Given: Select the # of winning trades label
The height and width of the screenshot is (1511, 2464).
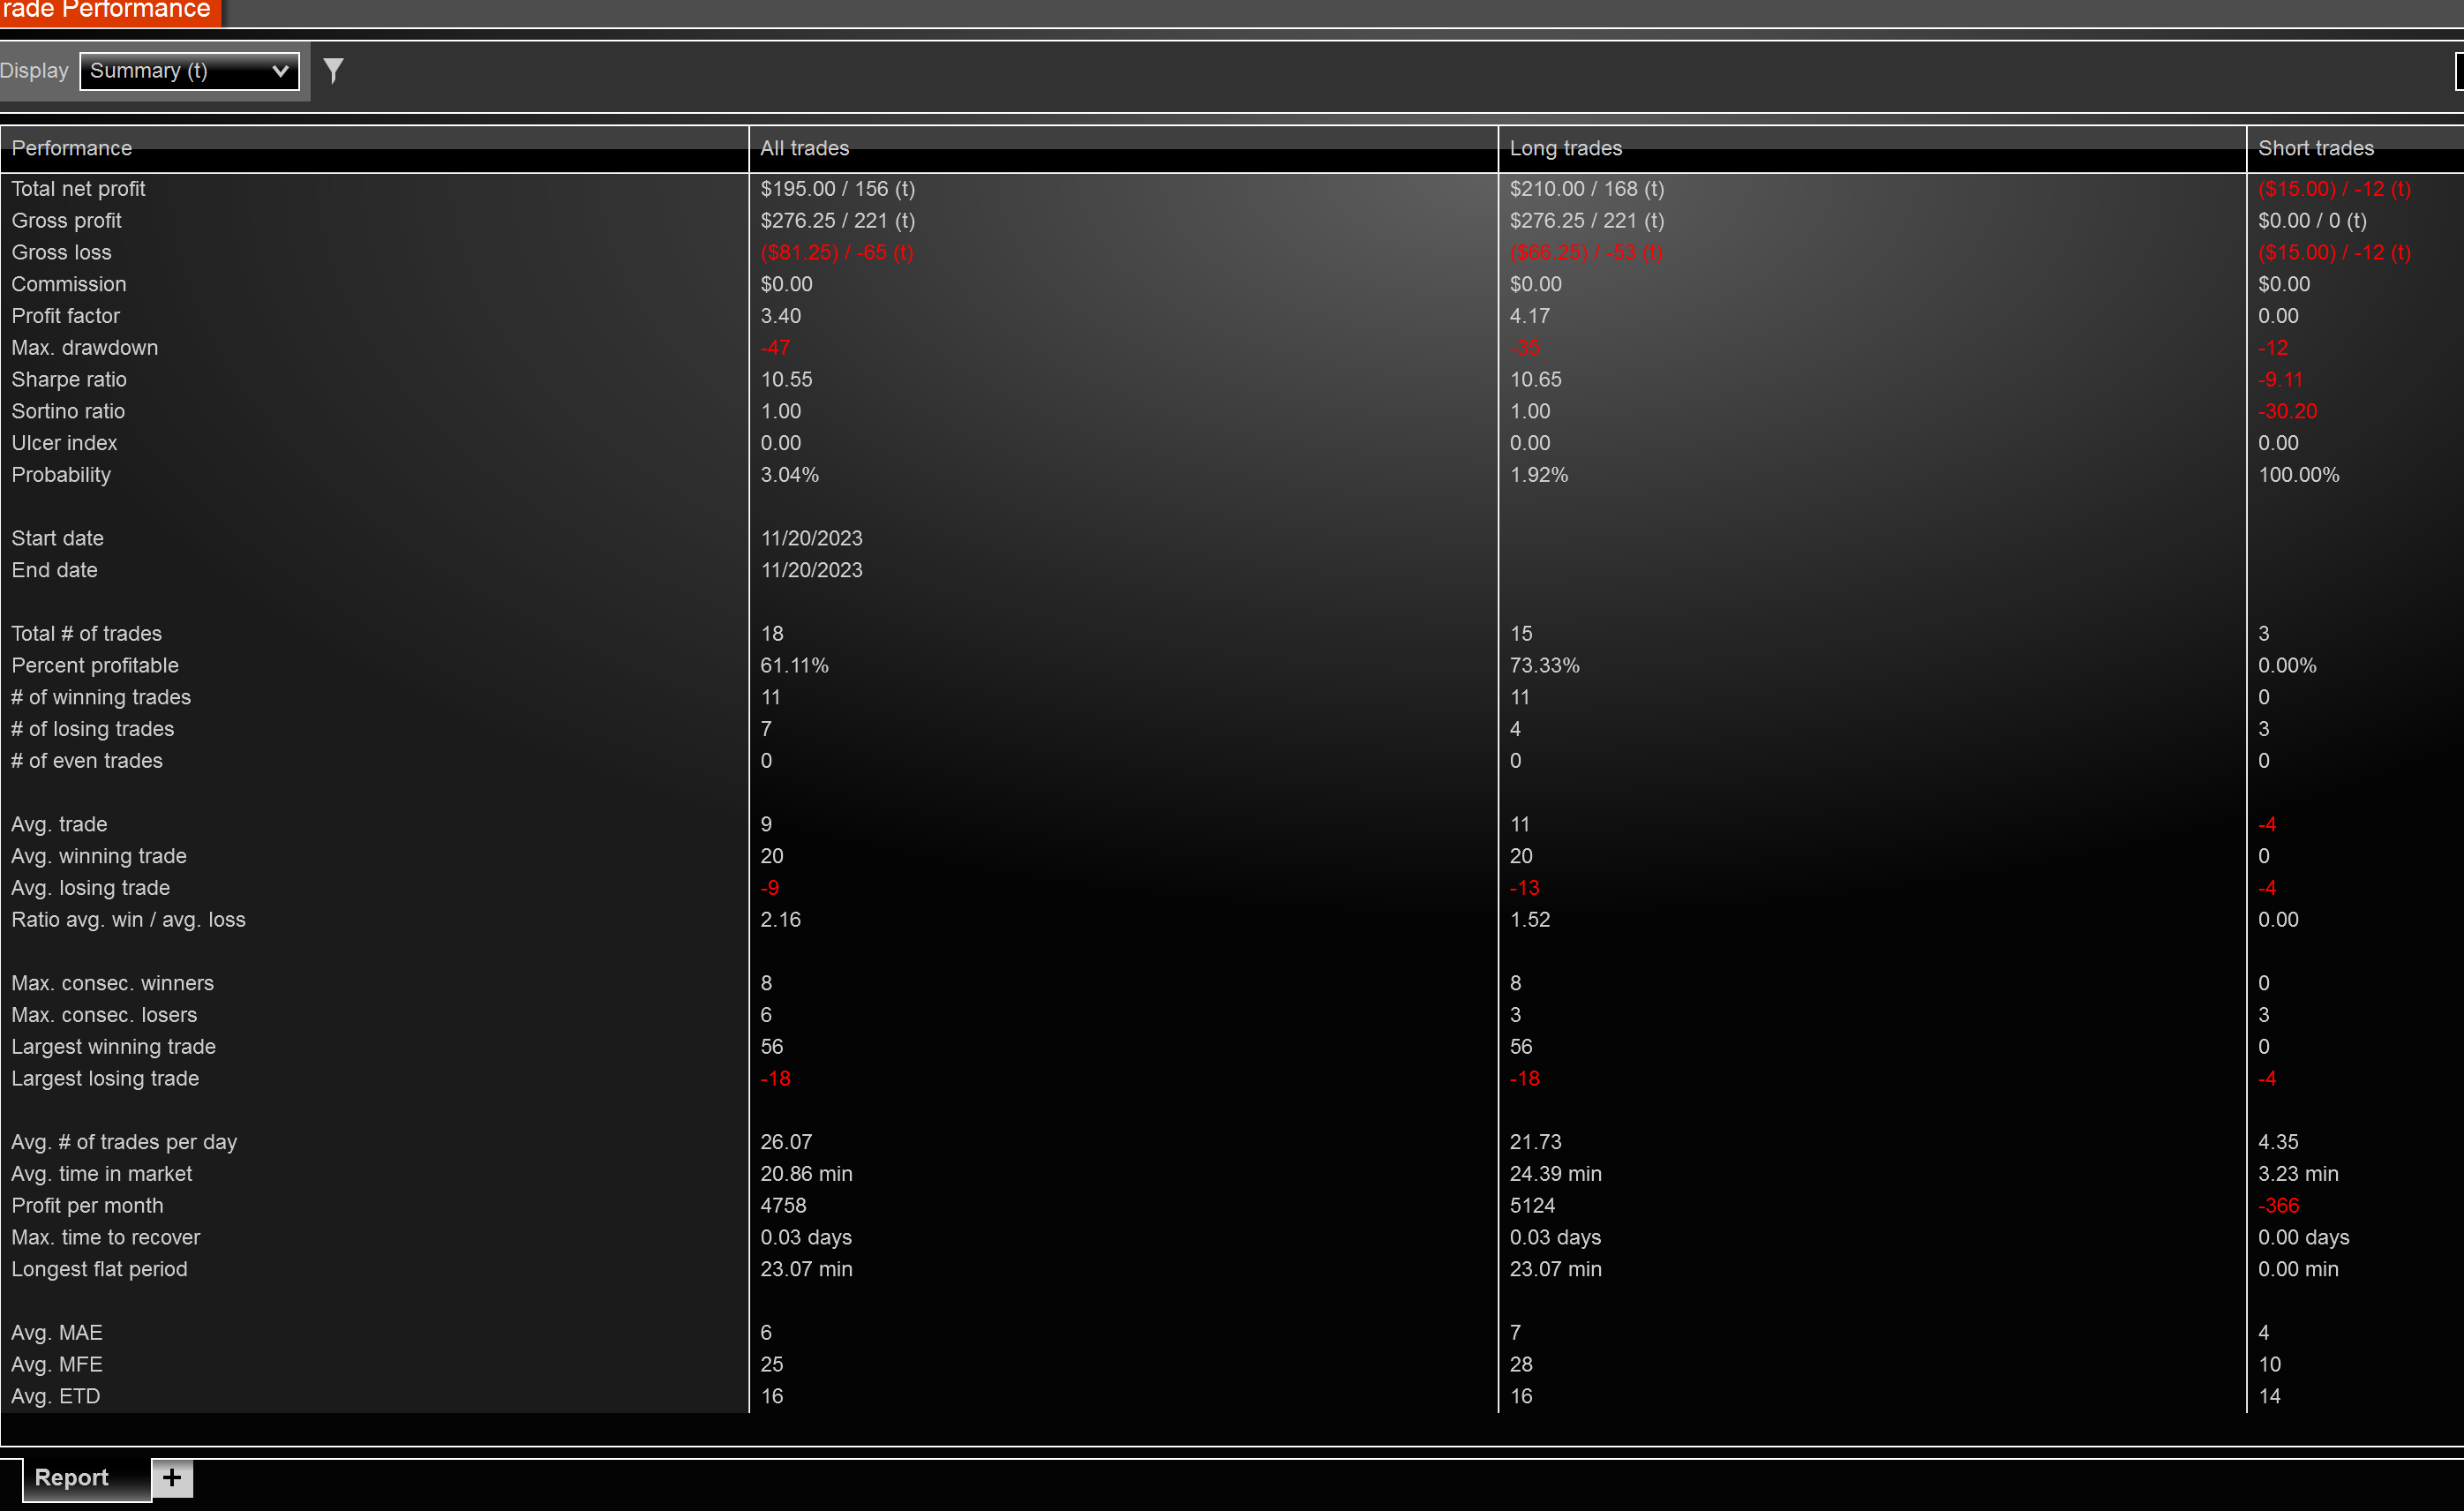Looking at the screenshot, I should coord(101,698).
